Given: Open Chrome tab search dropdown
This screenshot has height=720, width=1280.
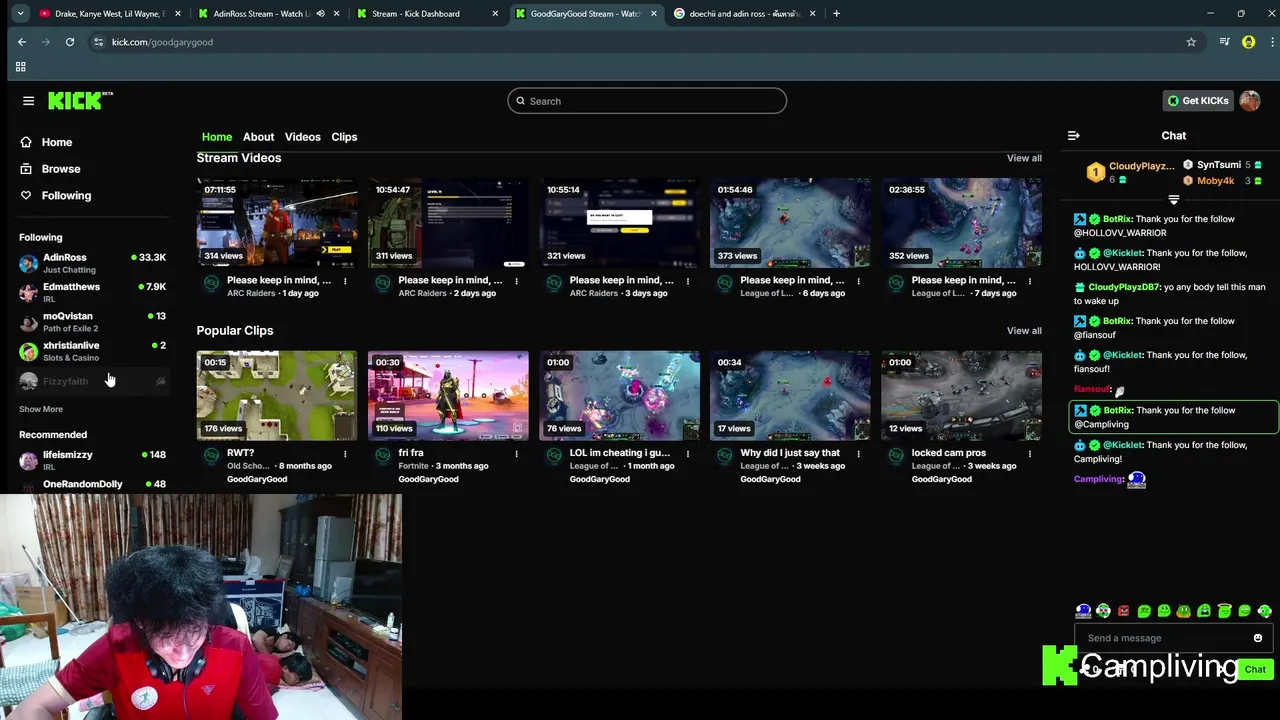Looking at the screenshot, I should [20, 14].
